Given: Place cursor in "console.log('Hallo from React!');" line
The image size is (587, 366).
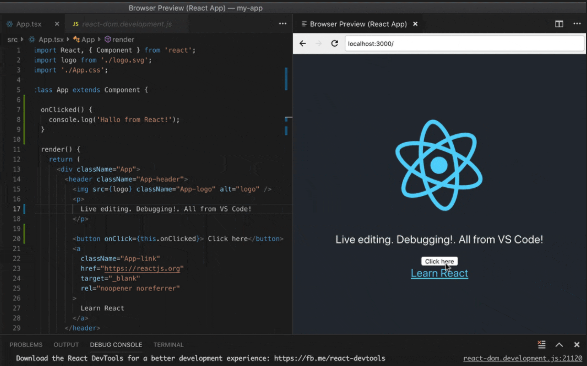Looking at the screenshot, I should click(114, 120).
